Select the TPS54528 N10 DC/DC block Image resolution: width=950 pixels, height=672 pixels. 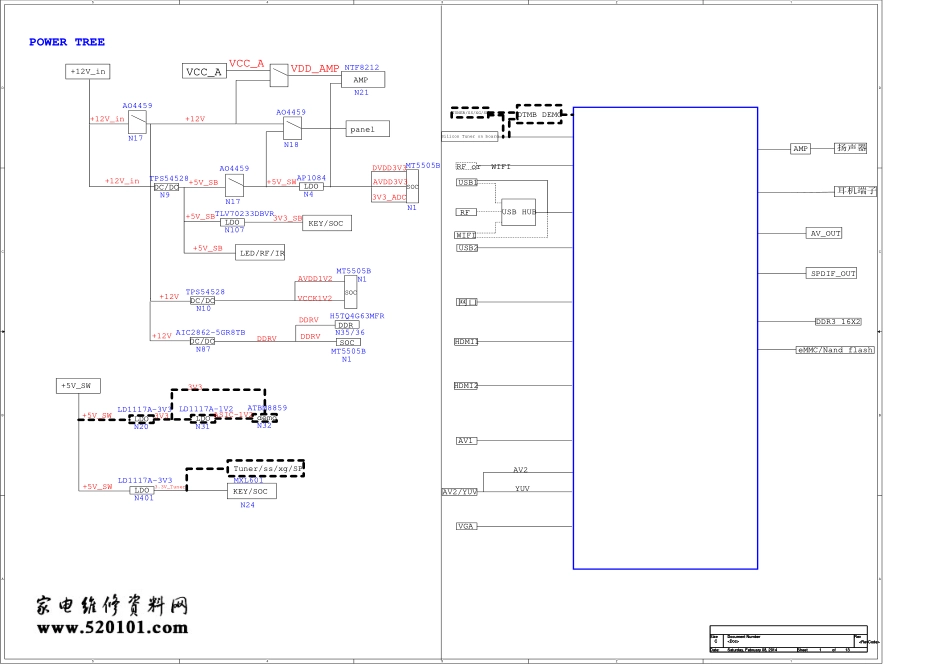[203, 301]
